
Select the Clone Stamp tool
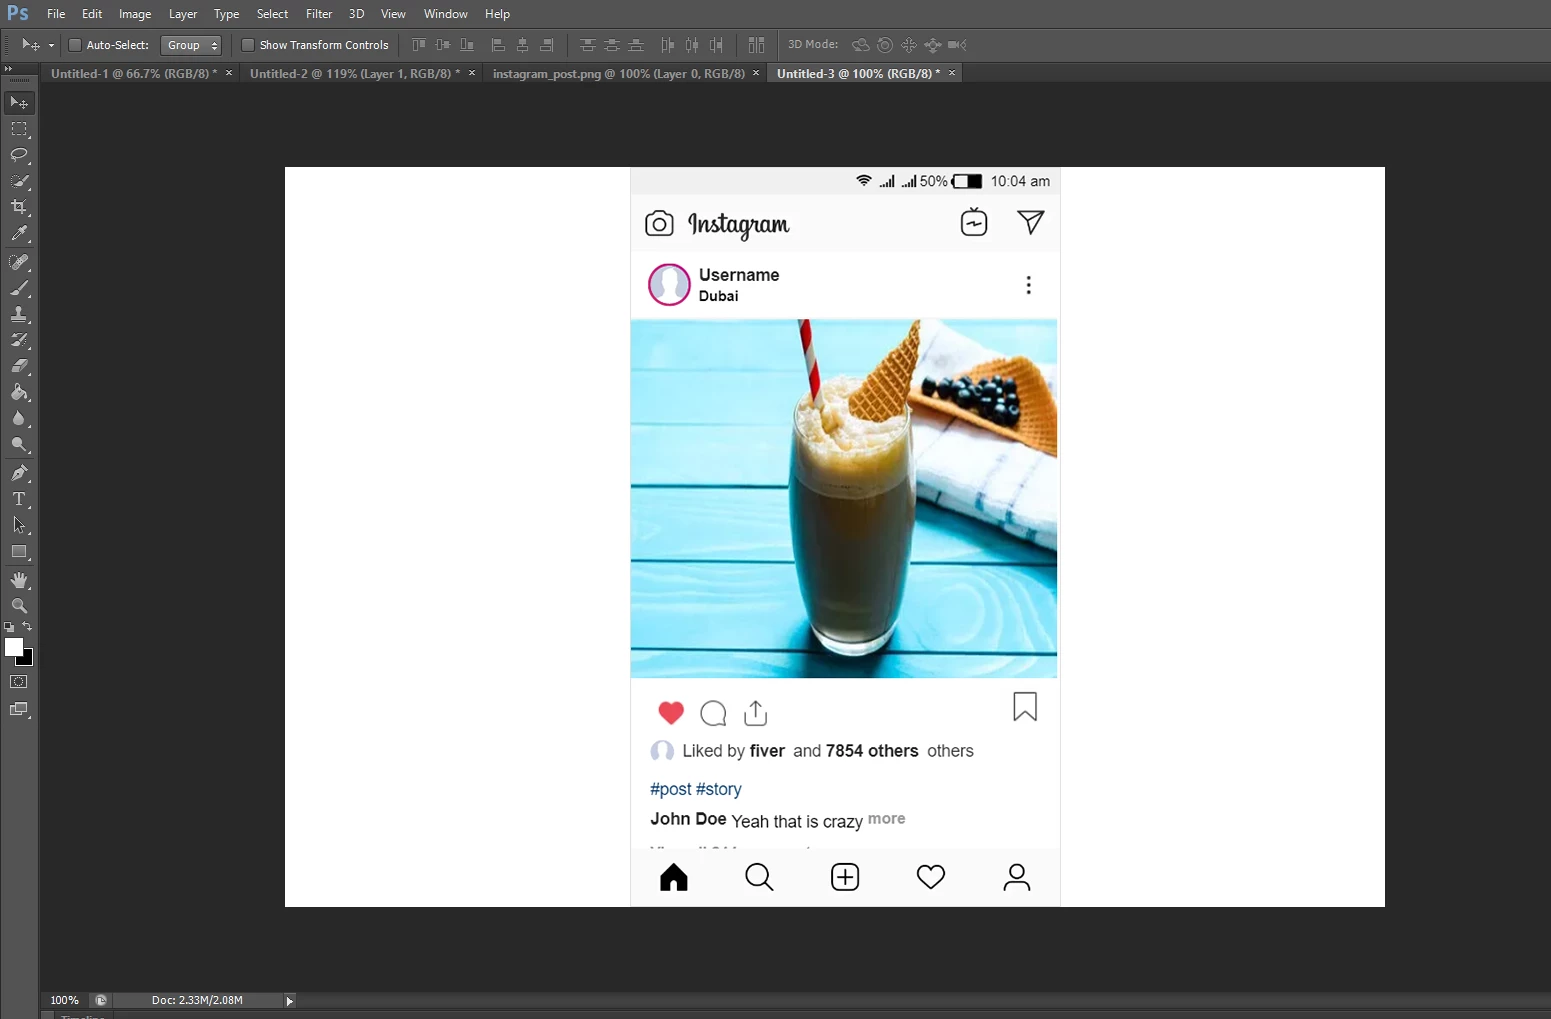point(19,314)
